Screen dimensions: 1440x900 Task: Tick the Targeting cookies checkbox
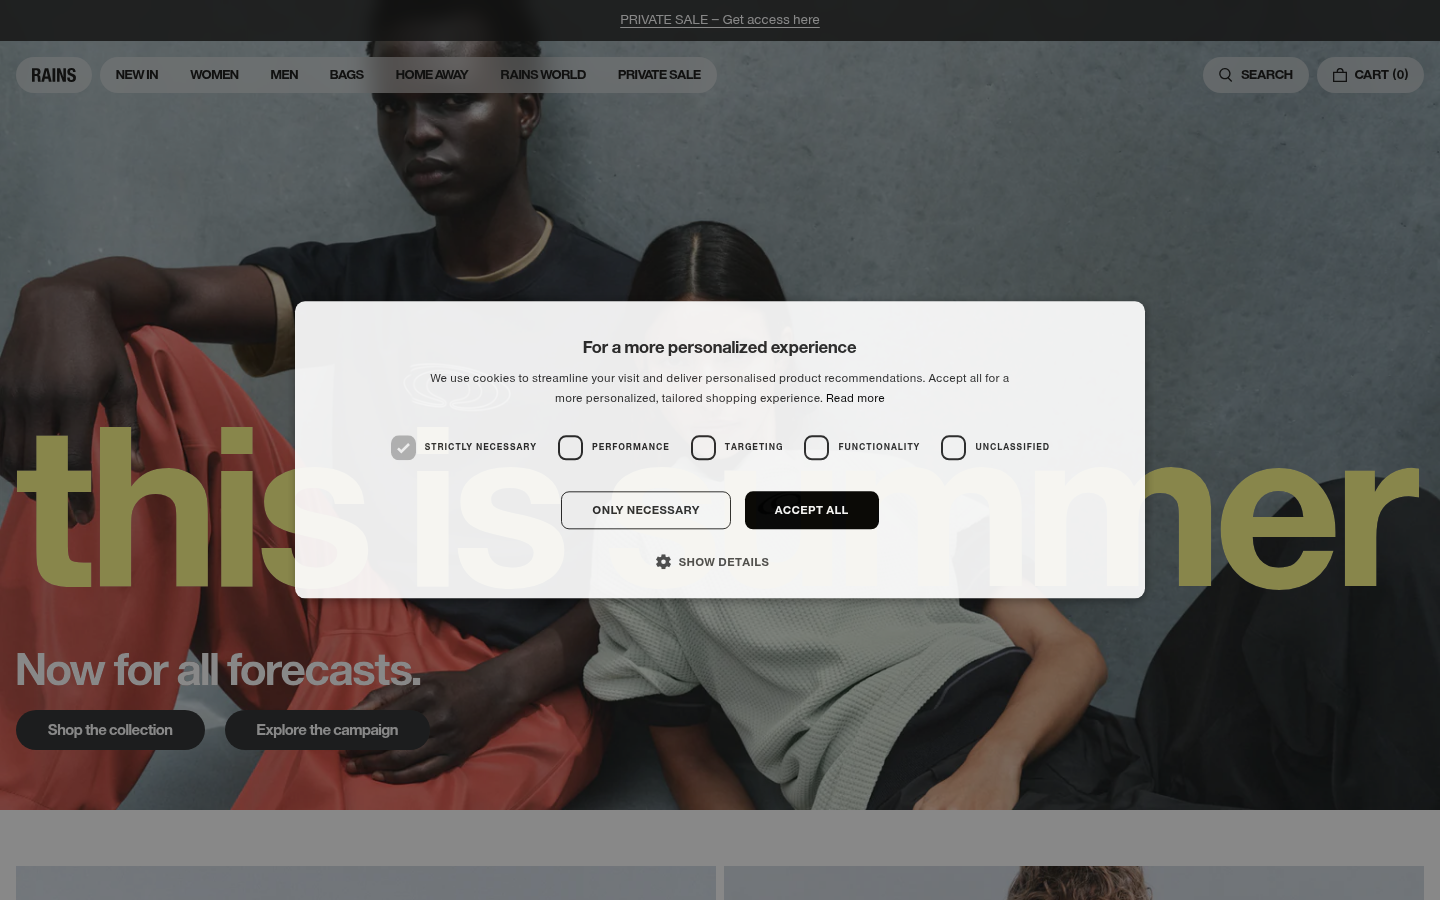703,447
